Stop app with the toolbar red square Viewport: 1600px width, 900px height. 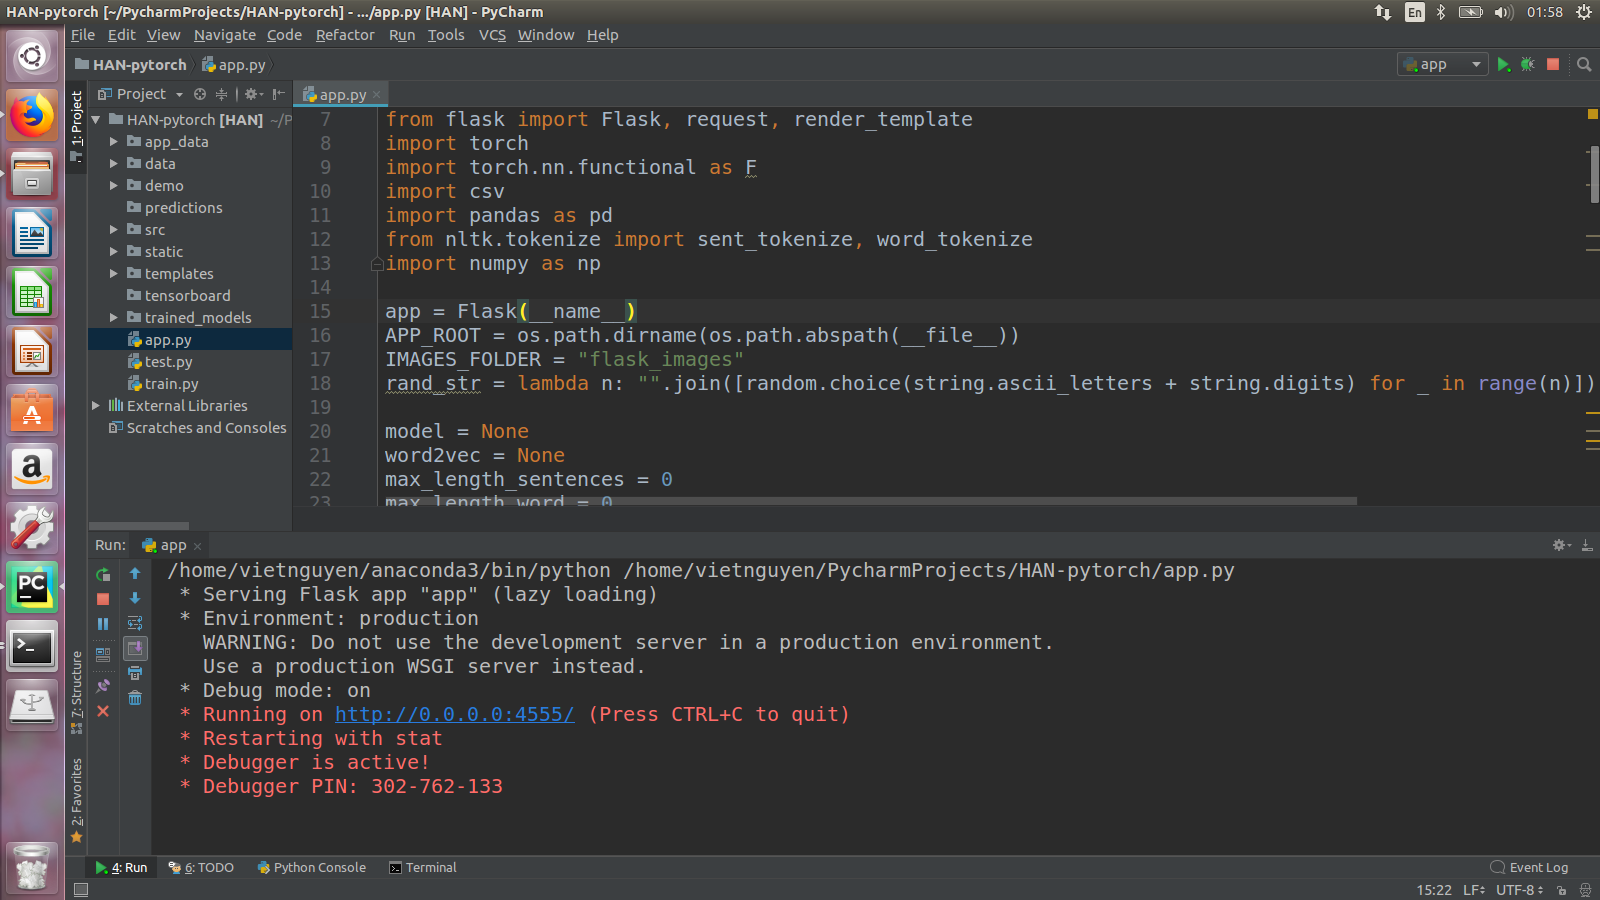click(x=1553, y=64)
